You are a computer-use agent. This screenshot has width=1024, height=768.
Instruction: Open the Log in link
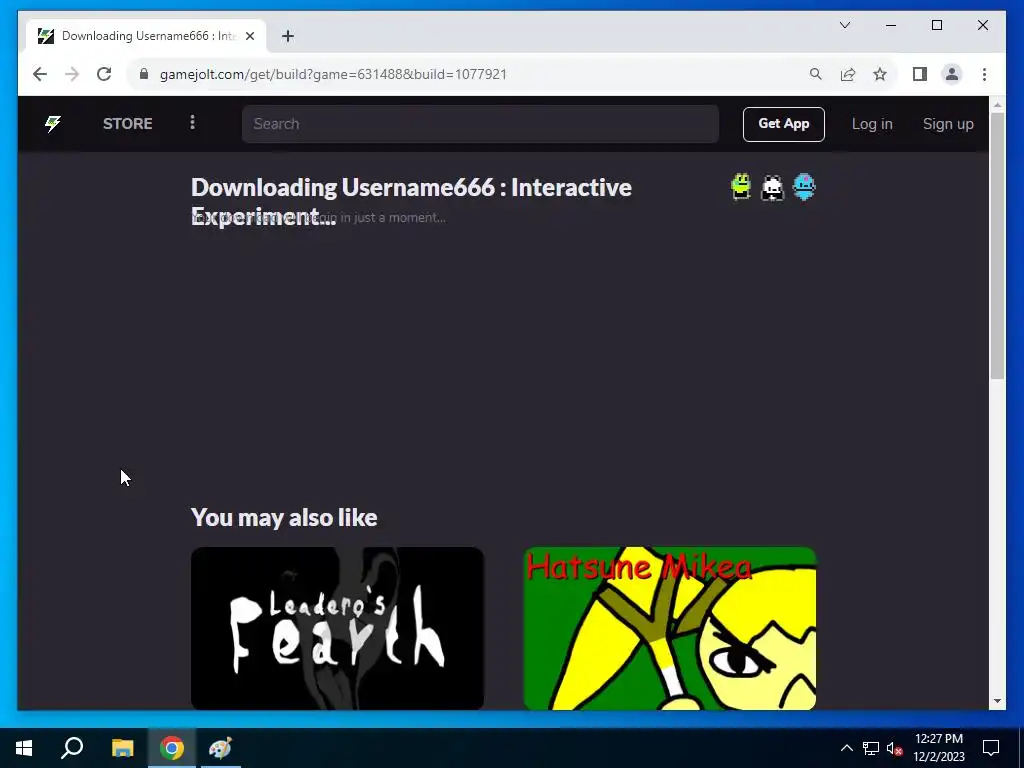(x=872, y=124)
